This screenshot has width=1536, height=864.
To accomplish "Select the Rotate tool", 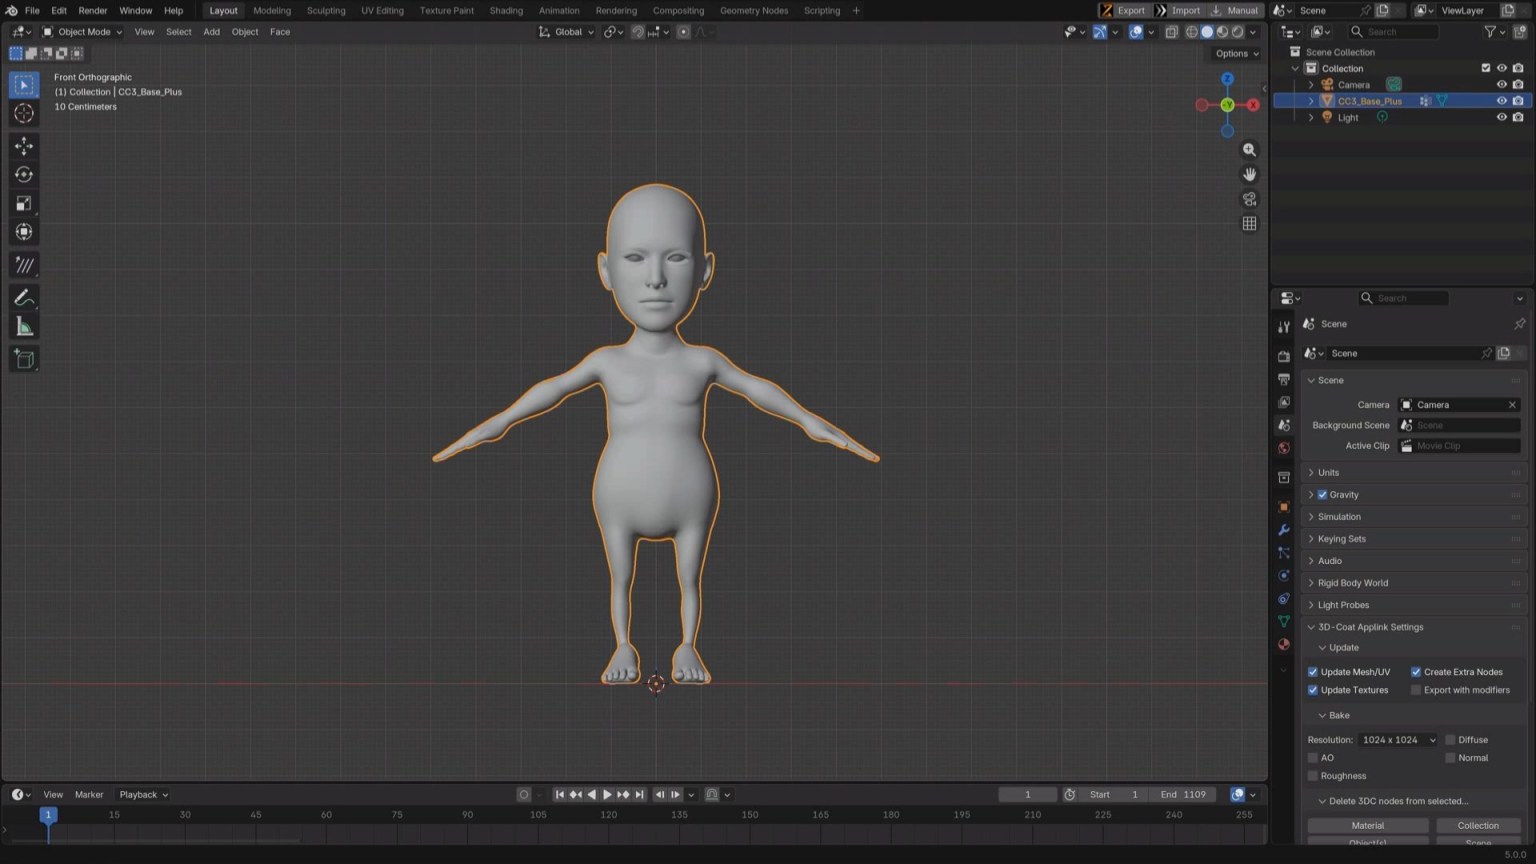I will (x=24, y=175).
